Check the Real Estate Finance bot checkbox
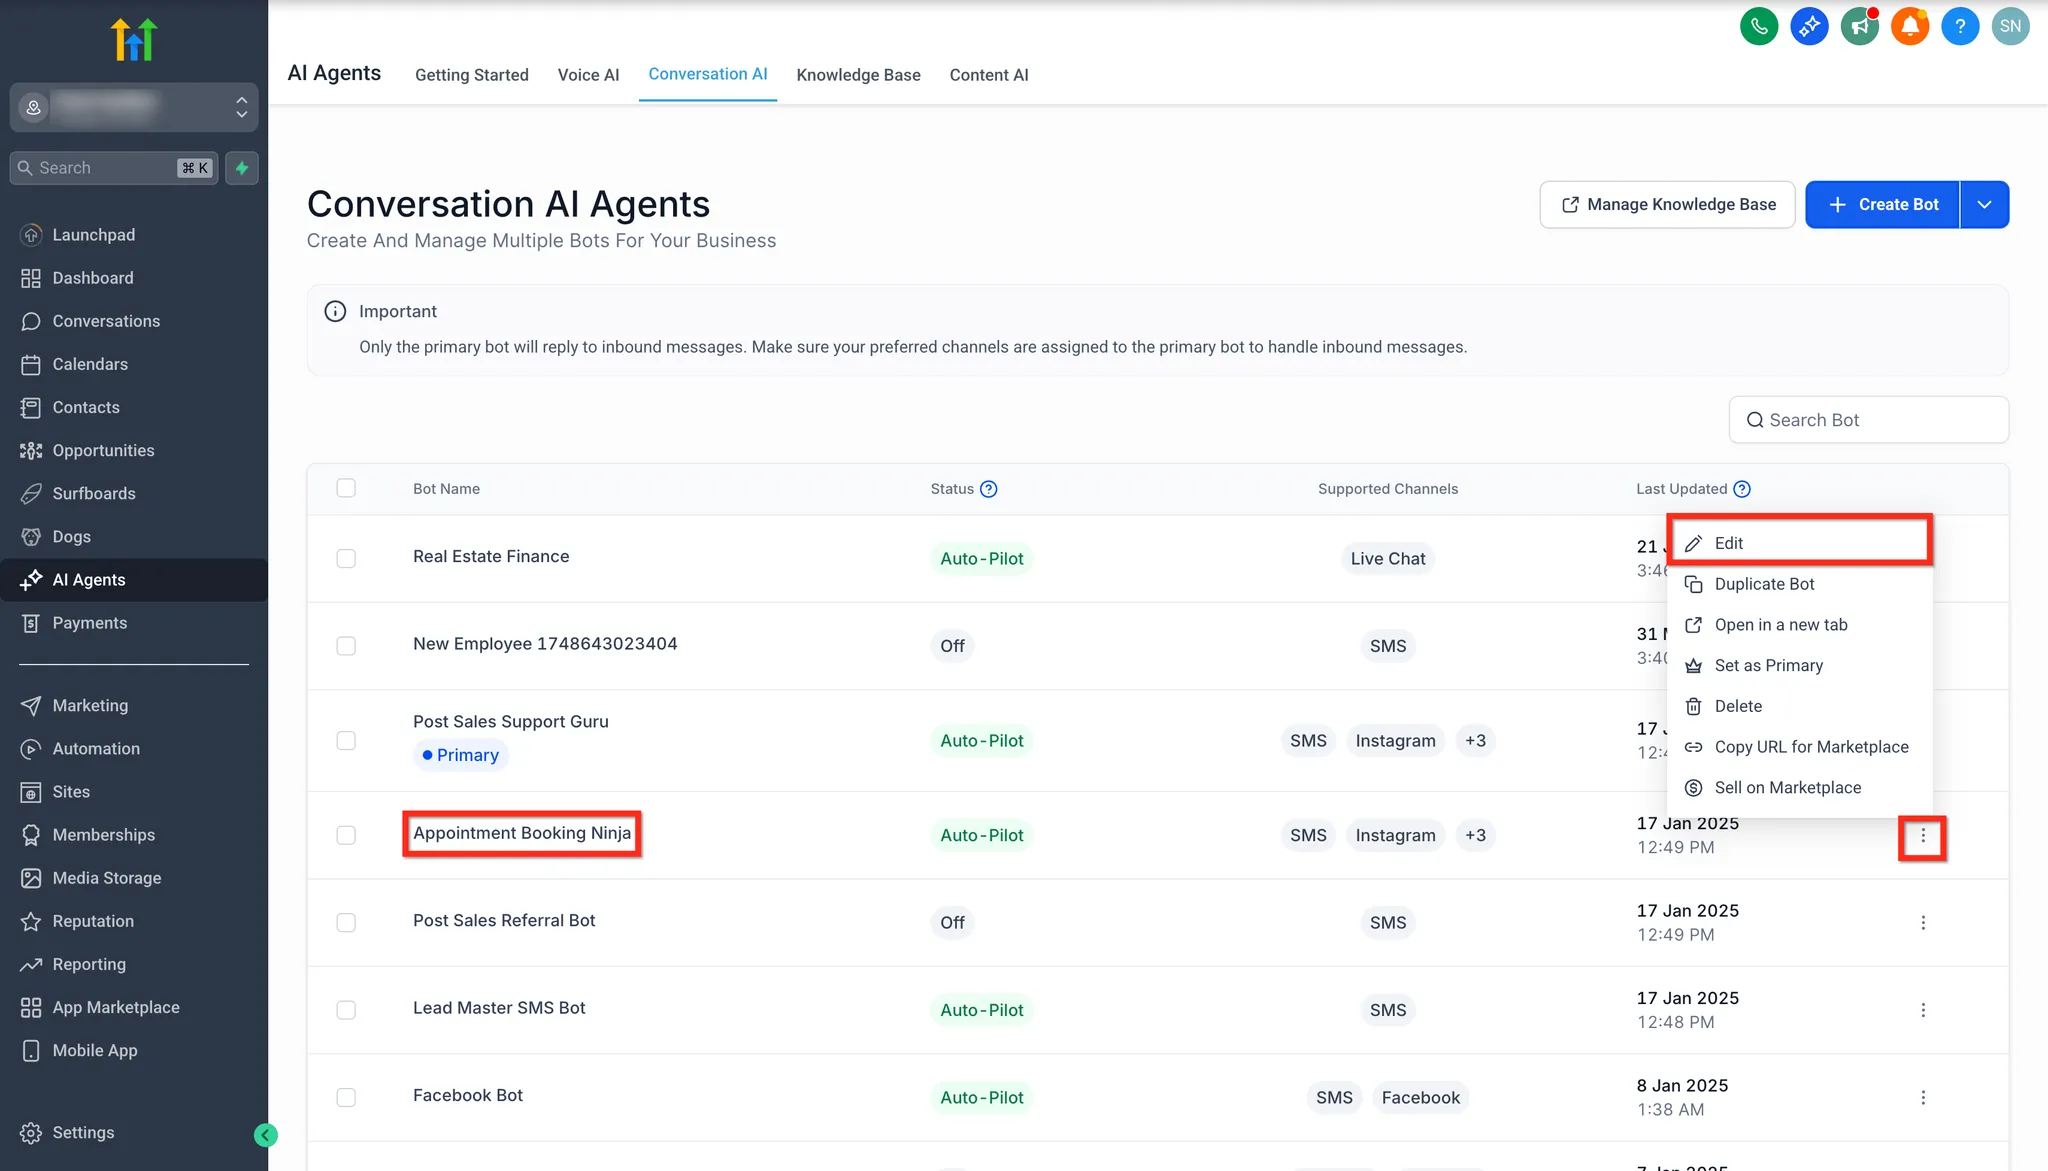This screenshot has height=1171, width=2048. 346,558
